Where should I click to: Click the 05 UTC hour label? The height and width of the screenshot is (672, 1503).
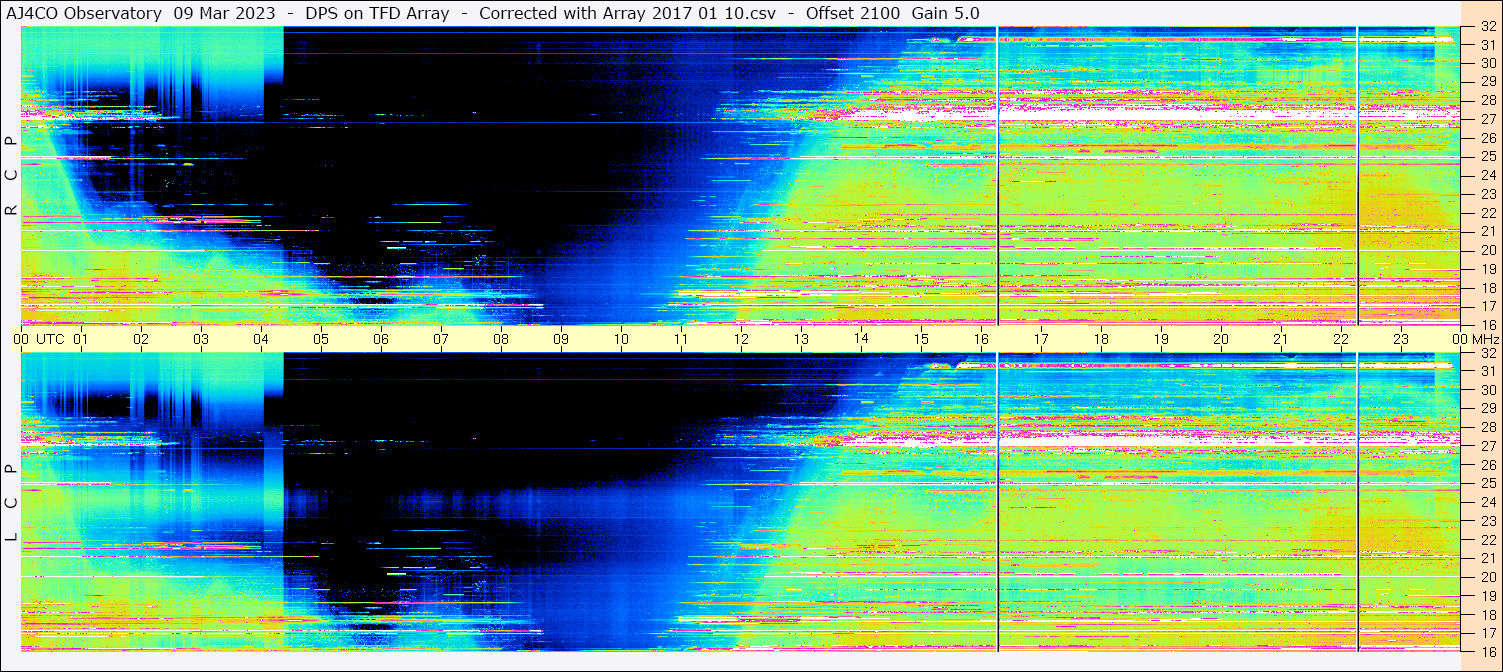(x=321, y=339)
